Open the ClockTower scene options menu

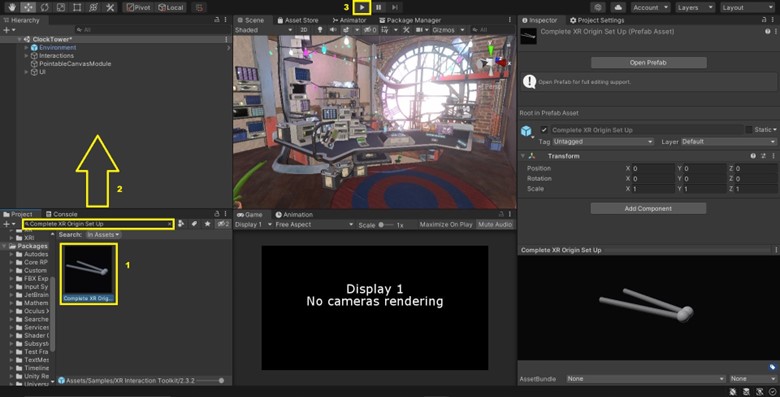tap(226, 39)
